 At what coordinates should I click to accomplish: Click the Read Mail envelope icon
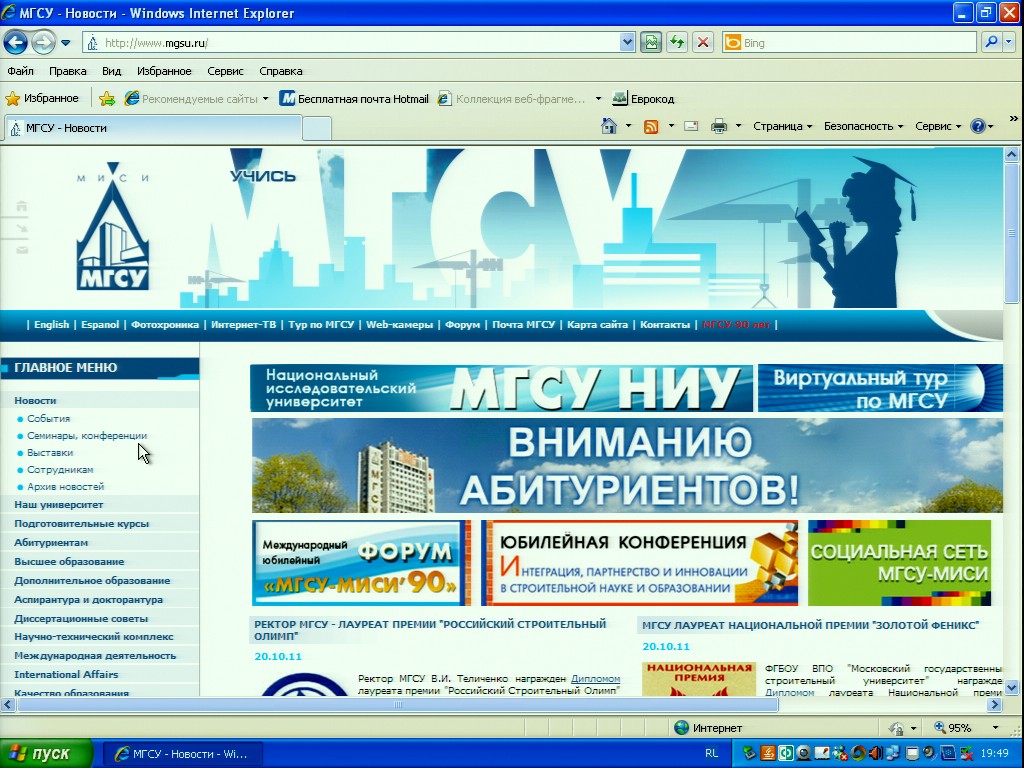click(x=691, y=126)
